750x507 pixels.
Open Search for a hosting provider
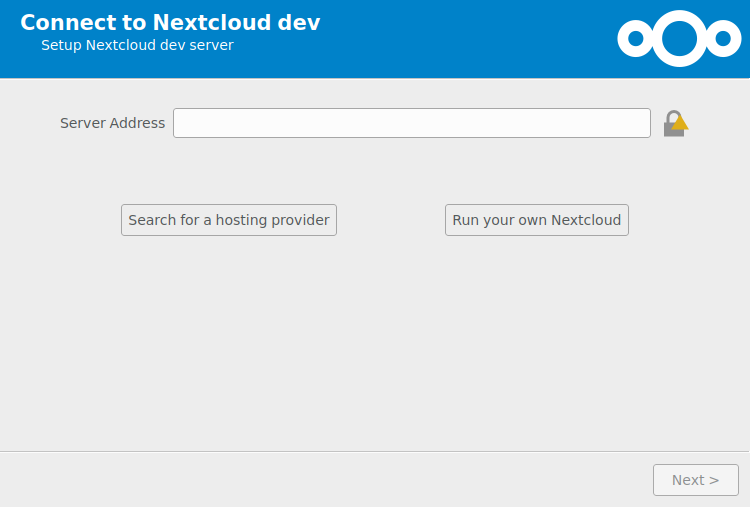click(229, 220)
